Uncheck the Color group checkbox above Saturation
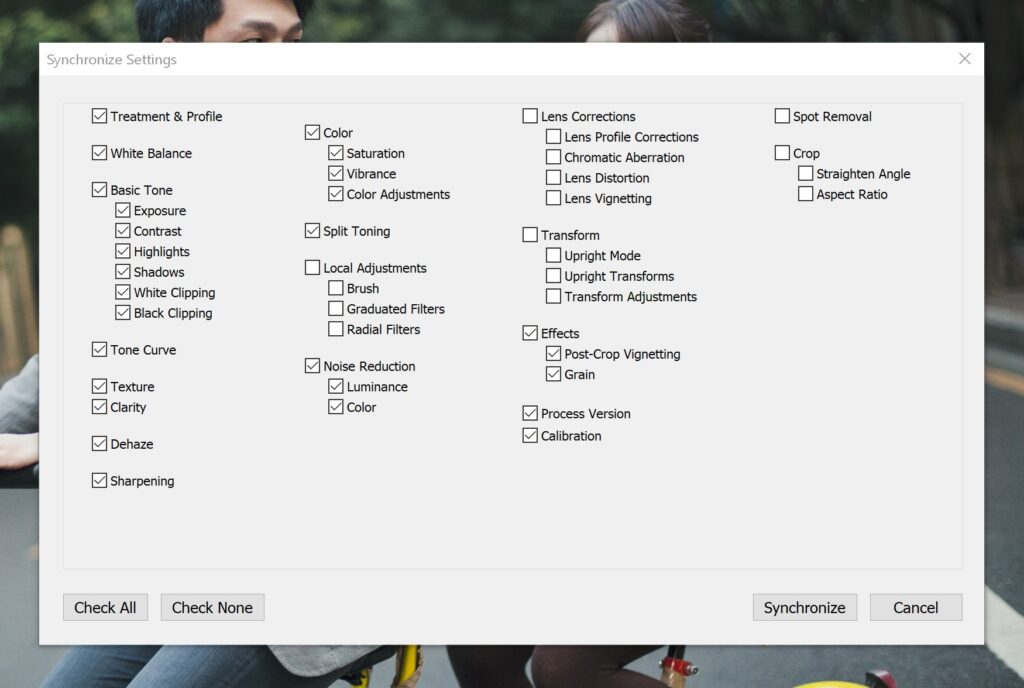 (x=312, y=133)
